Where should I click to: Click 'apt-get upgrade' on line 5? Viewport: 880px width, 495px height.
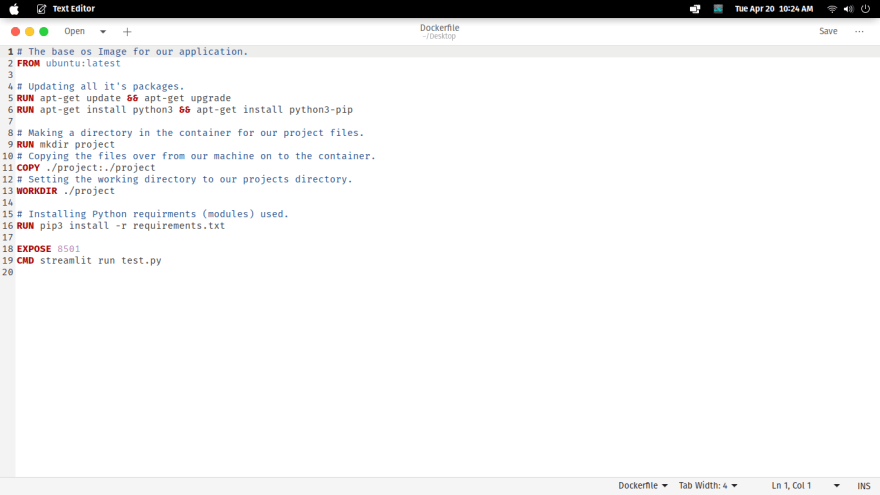pos(187,98)
